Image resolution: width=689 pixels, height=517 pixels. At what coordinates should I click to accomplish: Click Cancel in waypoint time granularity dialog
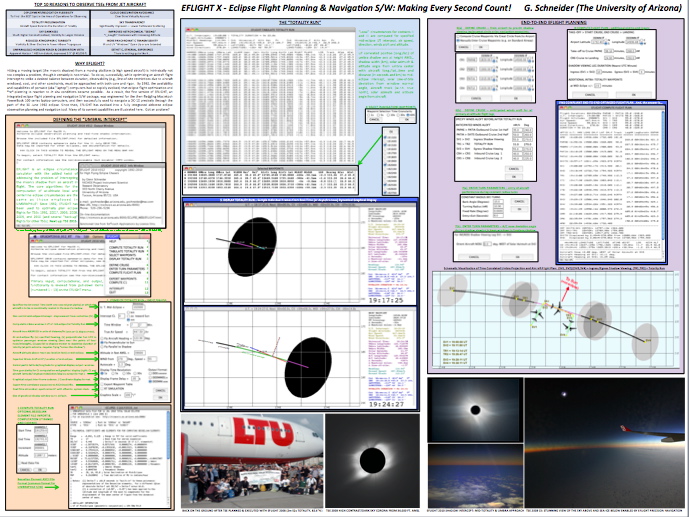pyautogui.click(x=375, y=119)
